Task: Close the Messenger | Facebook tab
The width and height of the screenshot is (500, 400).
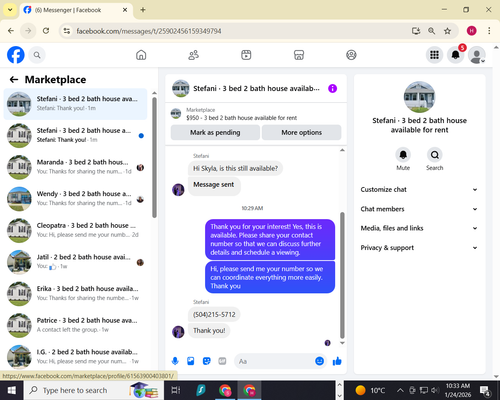Action: pyautogui.click(x=125, y=10)
